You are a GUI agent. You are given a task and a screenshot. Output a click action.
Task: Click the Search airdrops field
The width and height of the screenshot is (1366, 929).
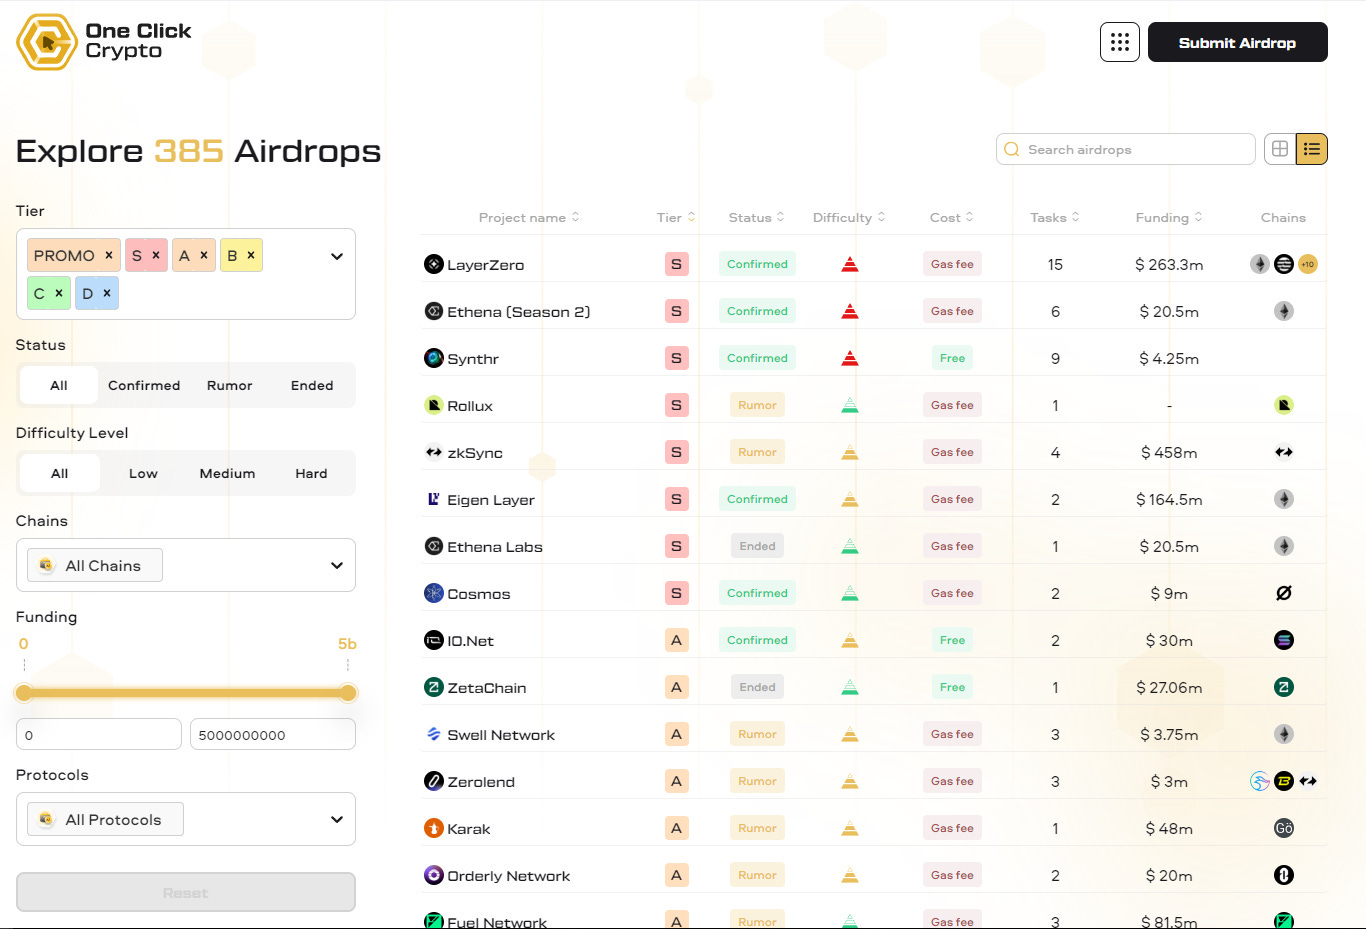(1126, 149)
